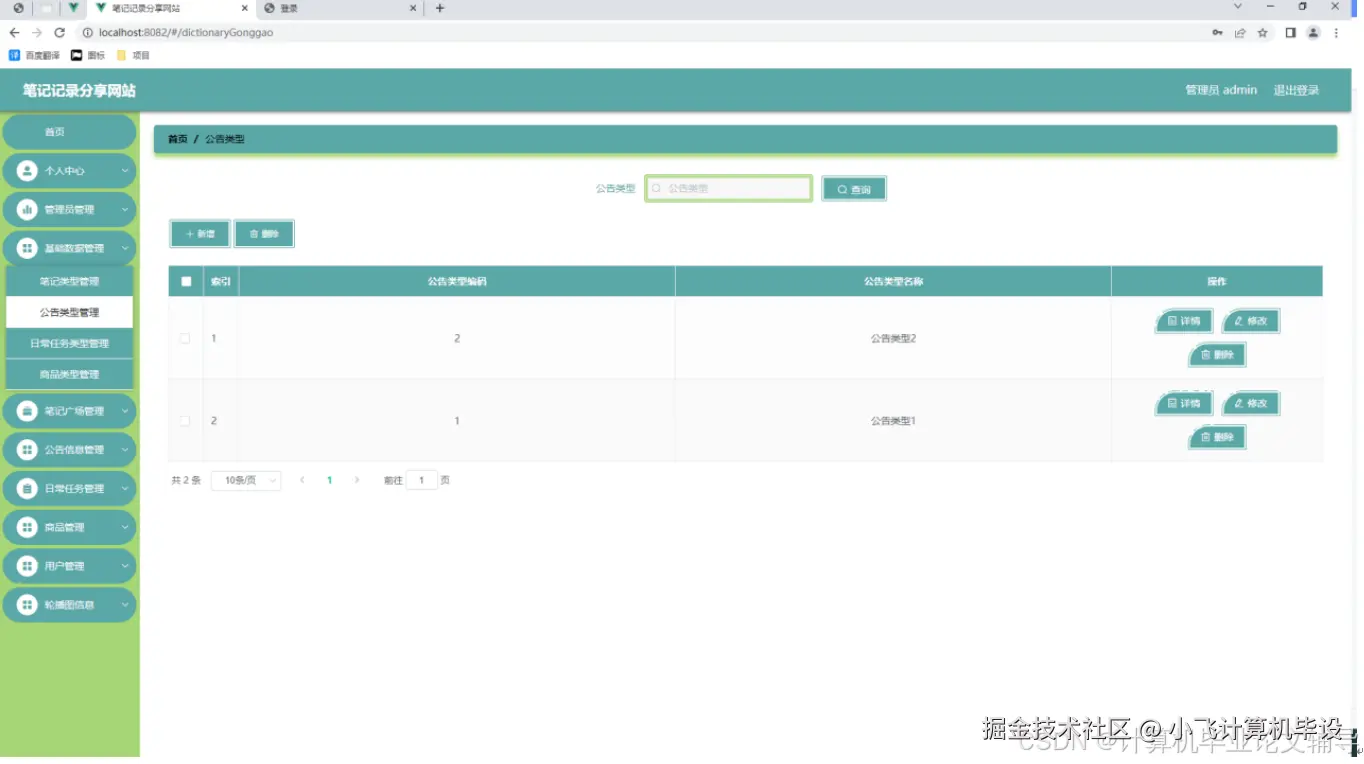Close the 笔记记录分享网站 browser tab
The image size is (1364, 764).
coord(244,8)
